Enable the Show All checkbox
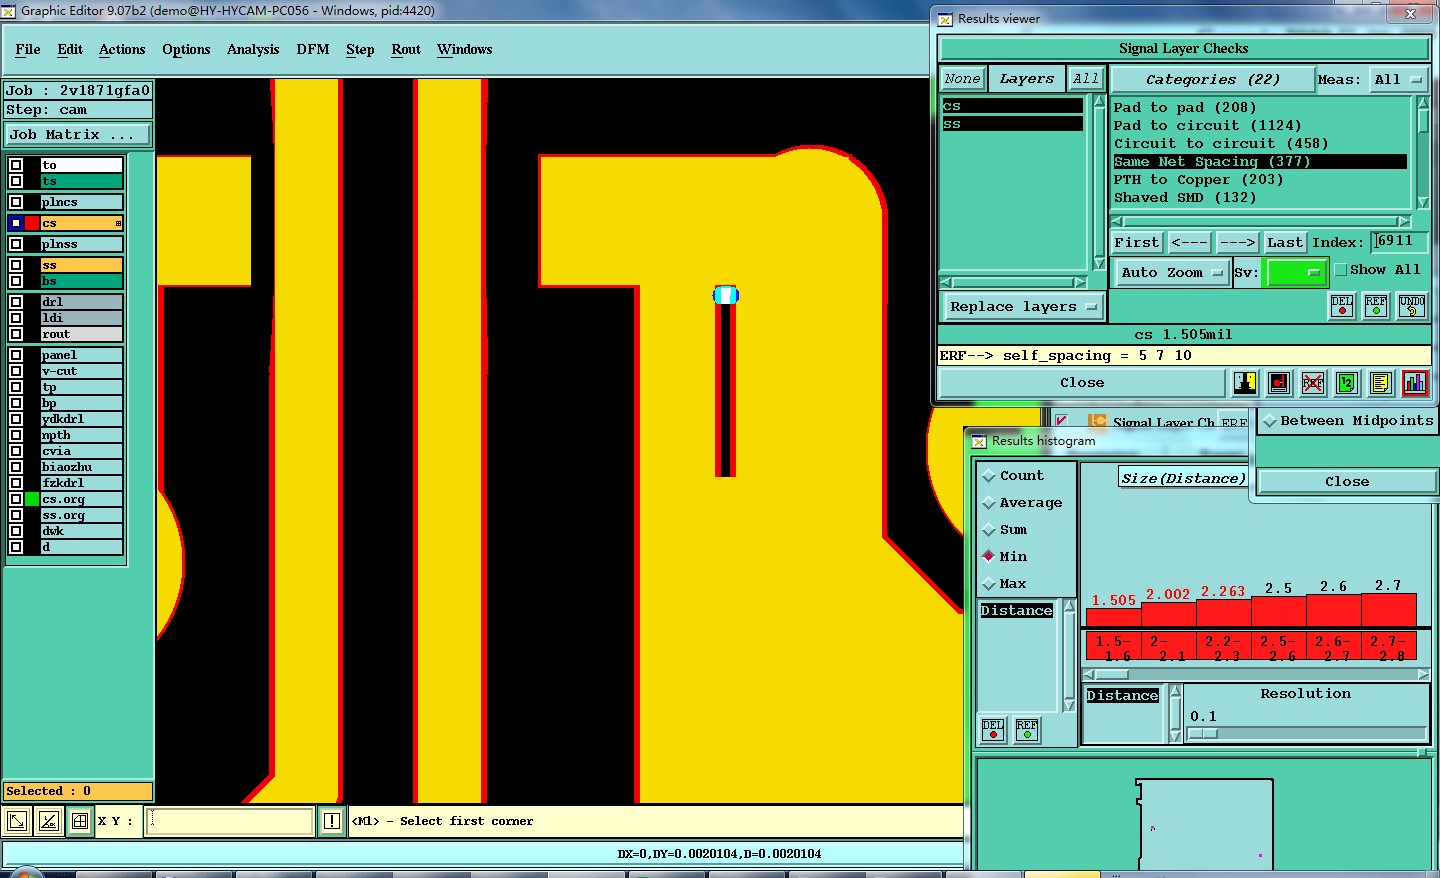Screen dimensions: 1440x878 pyautogui.click(x=1341, y=270)
